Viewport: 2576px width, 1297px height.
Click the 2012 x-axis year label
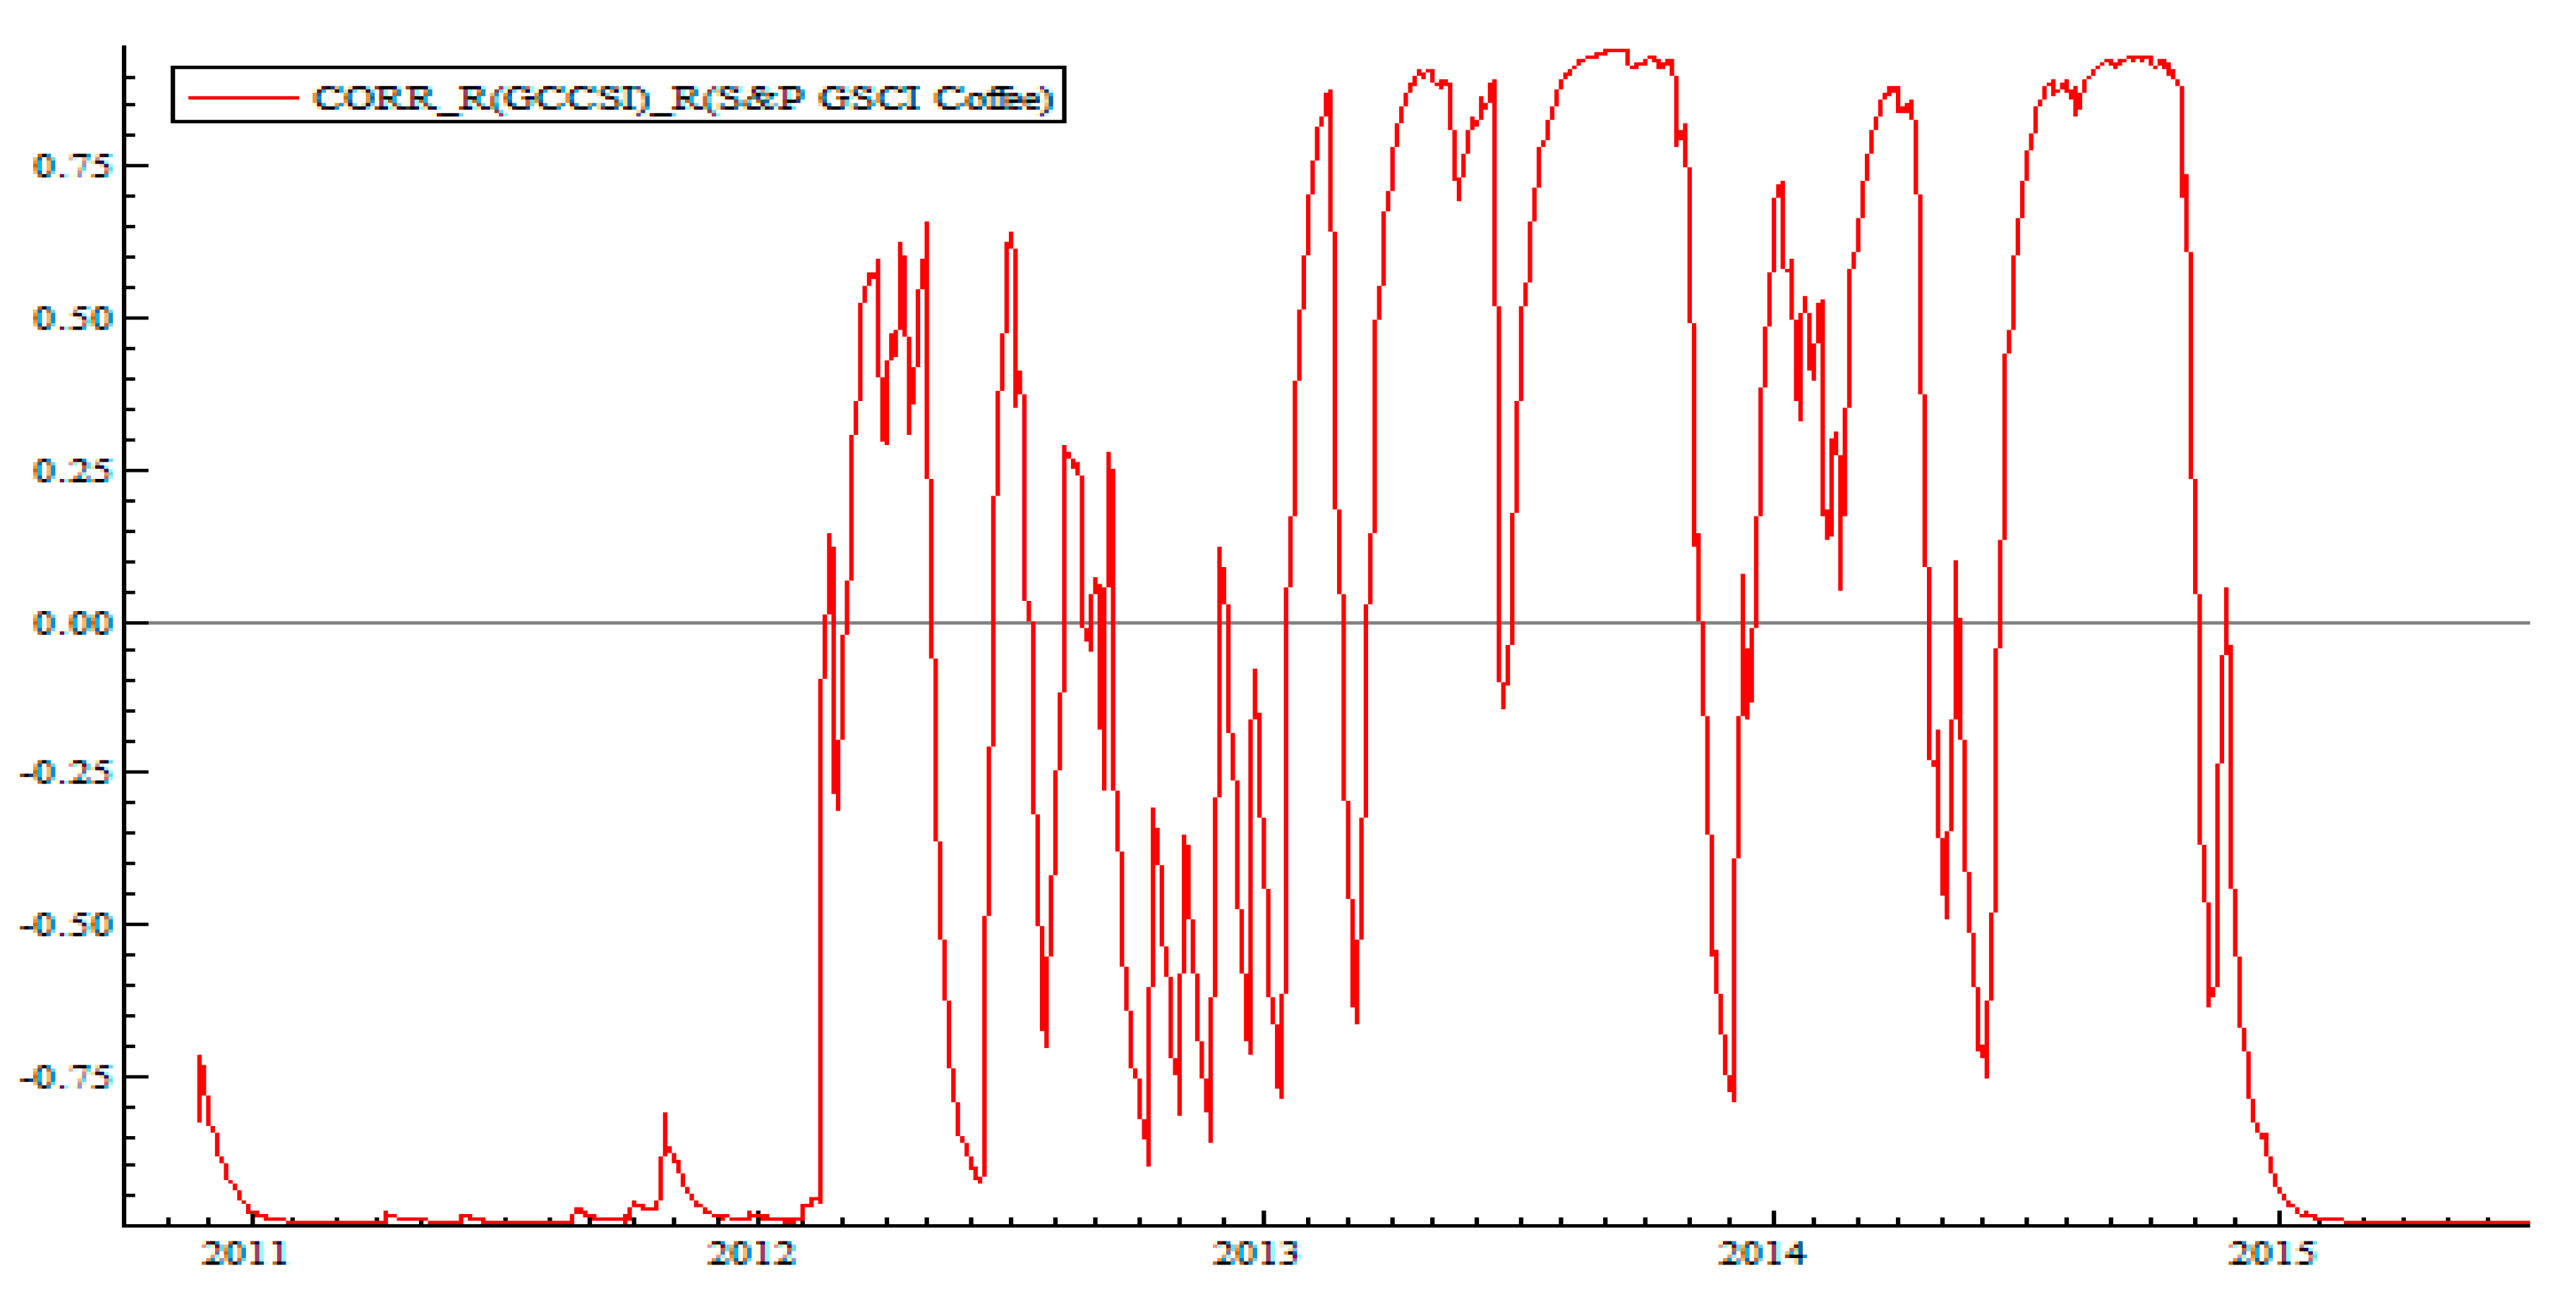coord(751,1252)
